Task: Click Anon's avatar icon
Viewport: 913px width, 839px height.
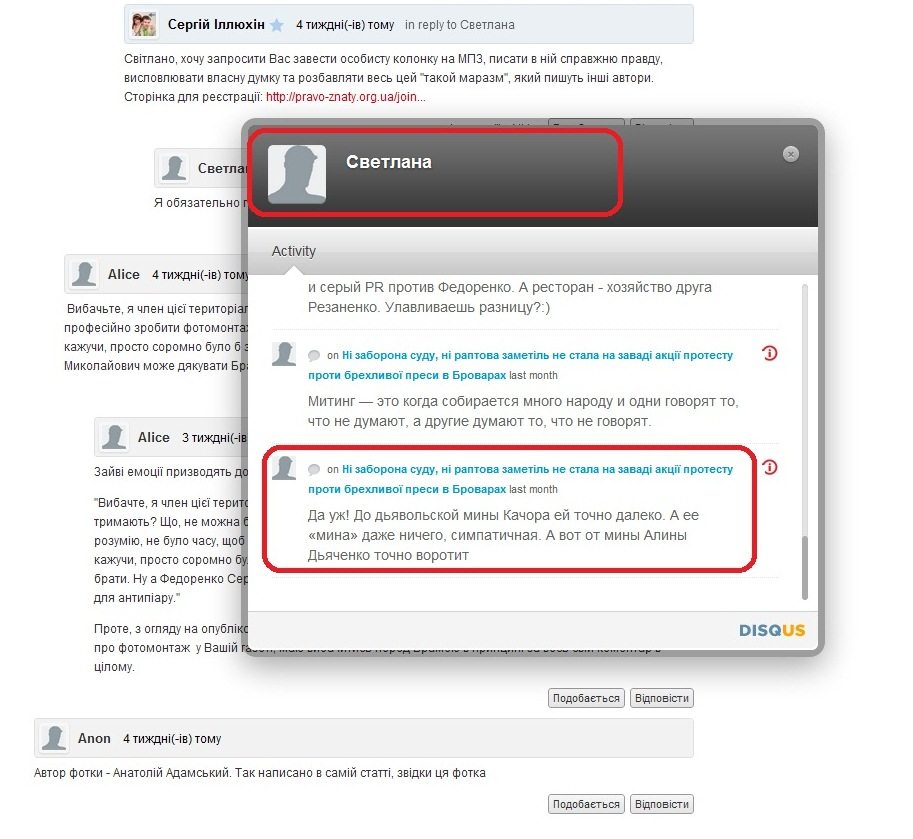Action: [x=54, y=738]
